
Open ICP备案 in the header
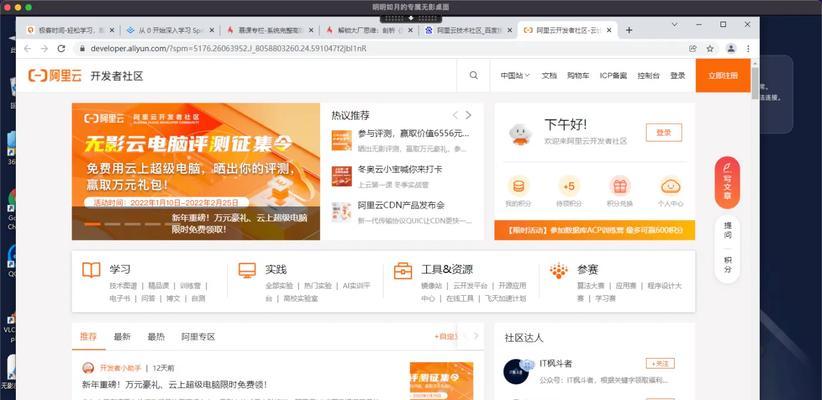click(x=613, y=75)
